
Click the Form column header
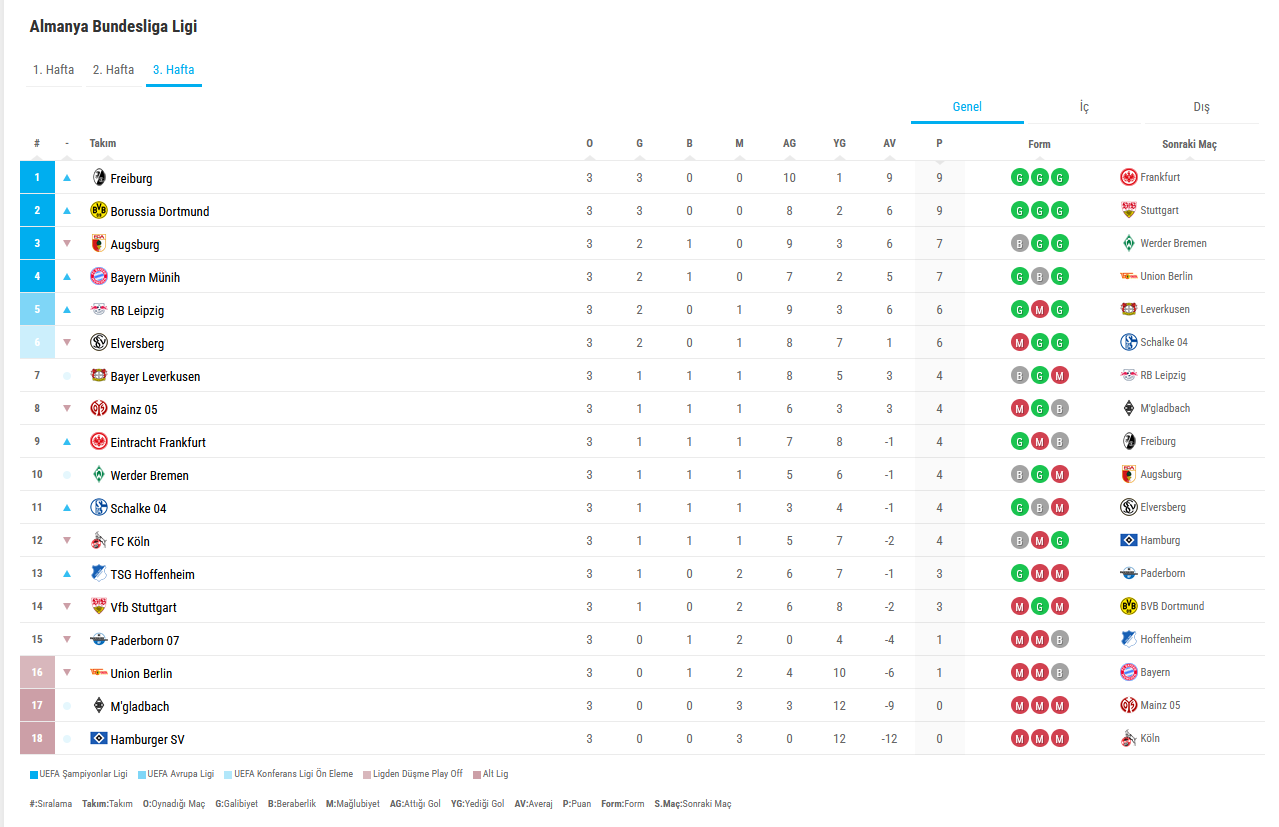click(1039, 144)
